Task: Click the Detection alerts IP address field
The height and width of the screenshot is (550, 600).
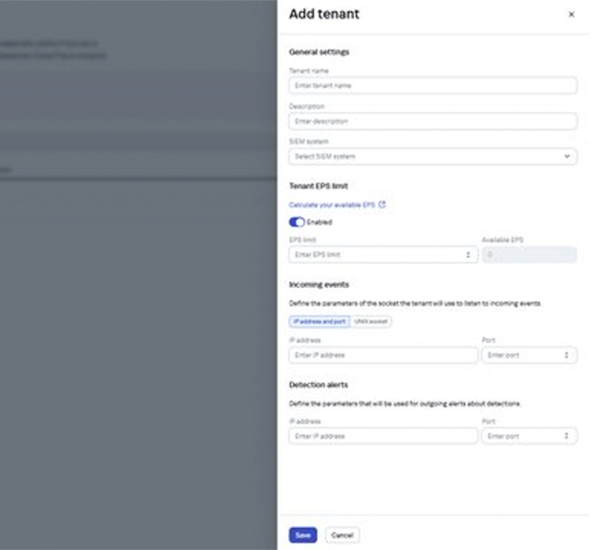Action: (x=383, y=436)
